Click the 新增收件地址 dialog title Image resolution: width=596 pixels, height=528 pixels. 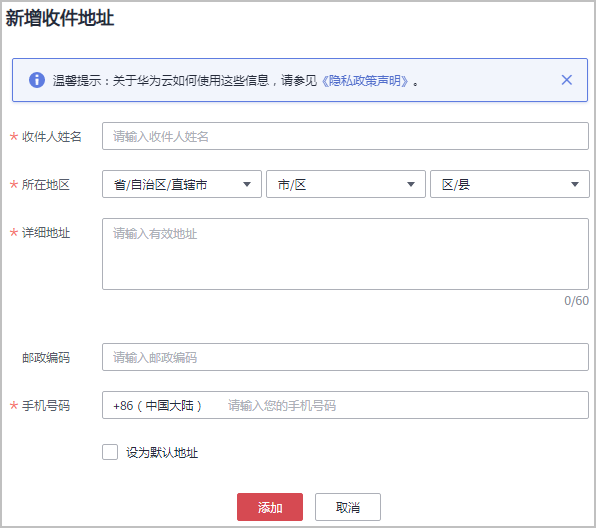coord(60,18)
